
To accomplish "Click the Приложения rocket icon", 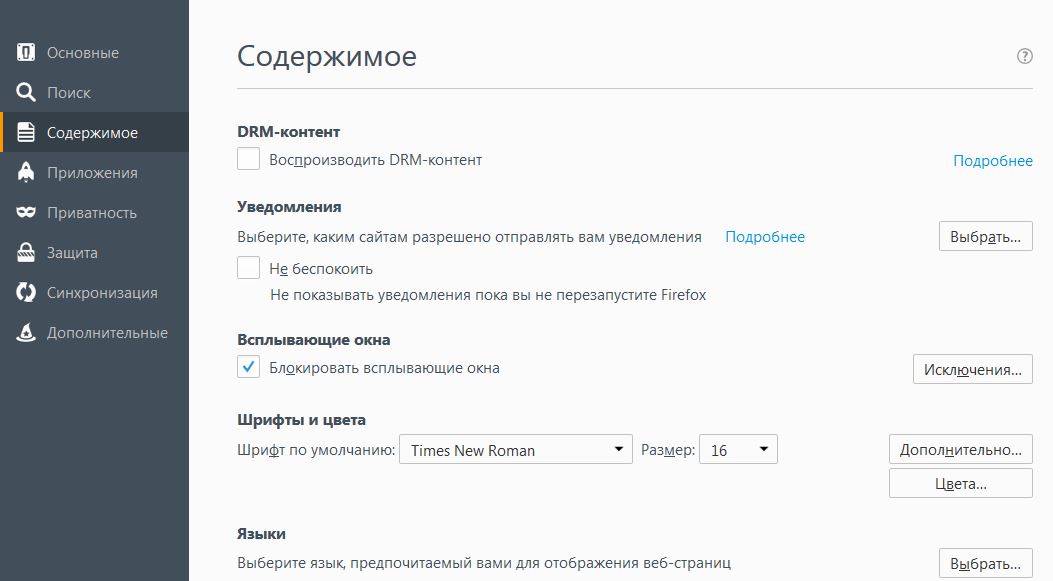I will tap(27, 173).
